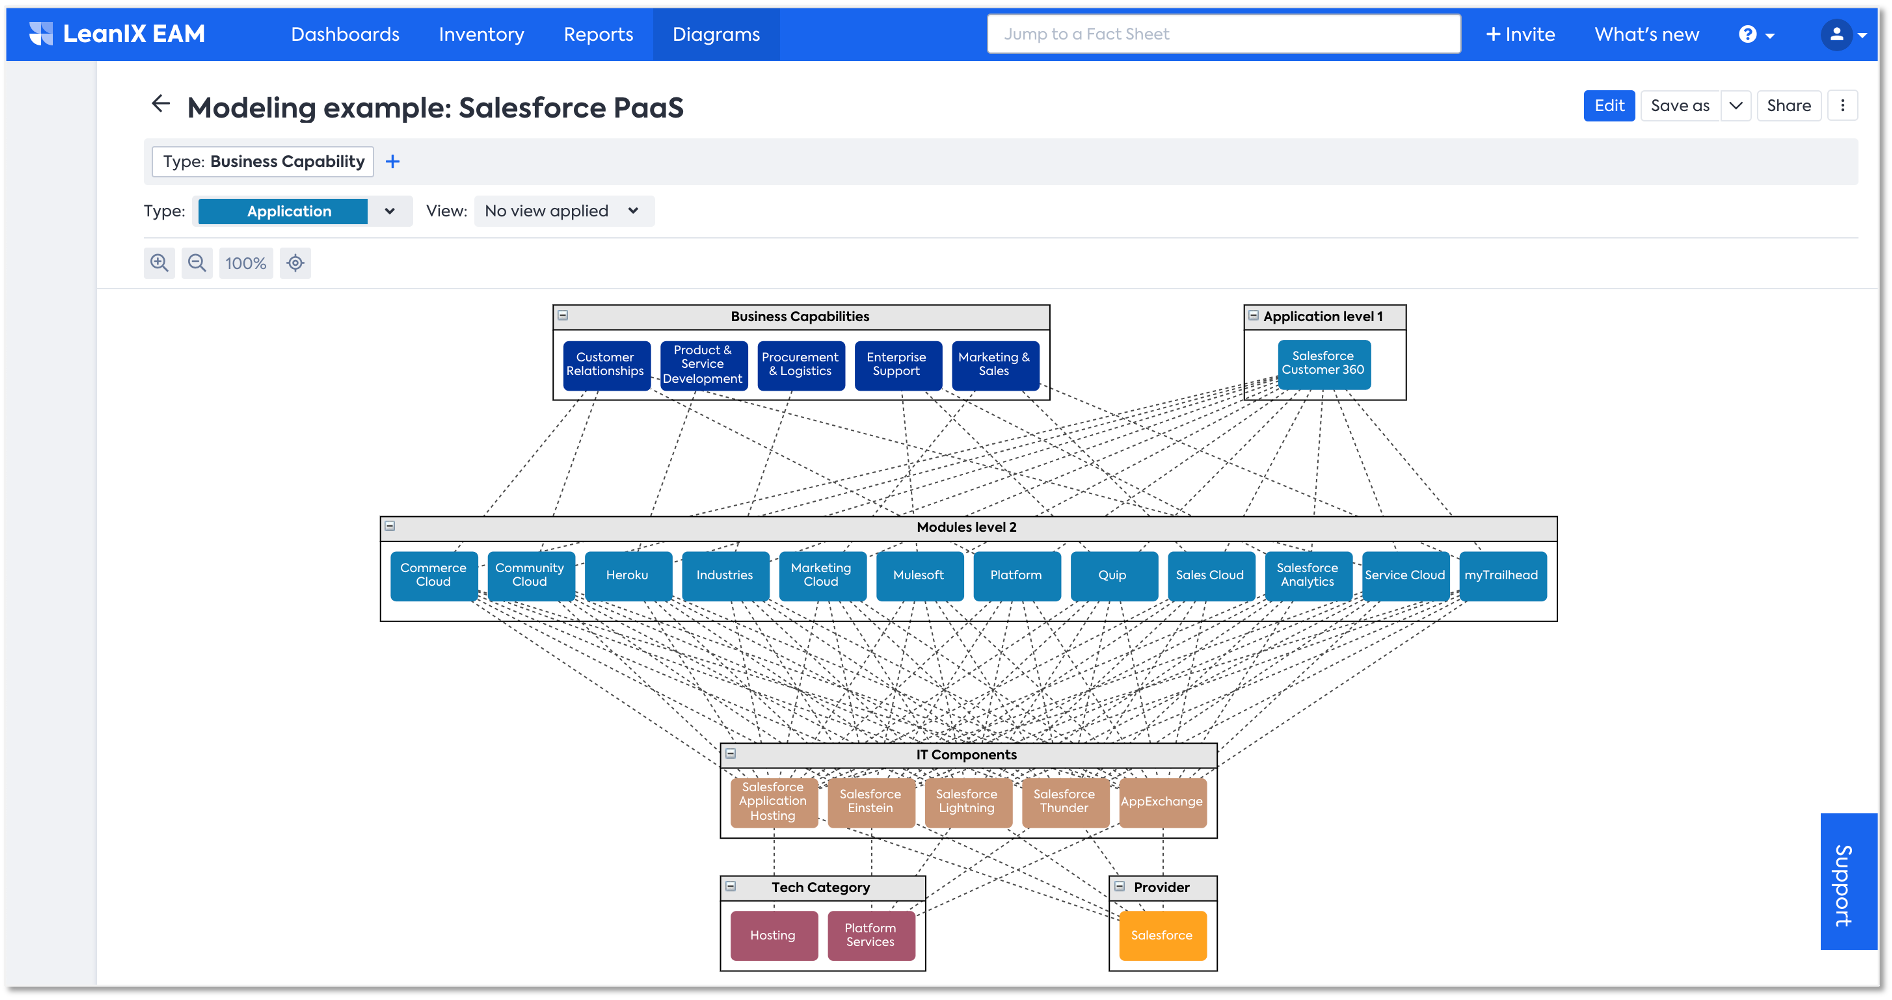Screen dimensions: 1892x1000
Task: Collapse the IT Components group
Action: tap(731, 754)
